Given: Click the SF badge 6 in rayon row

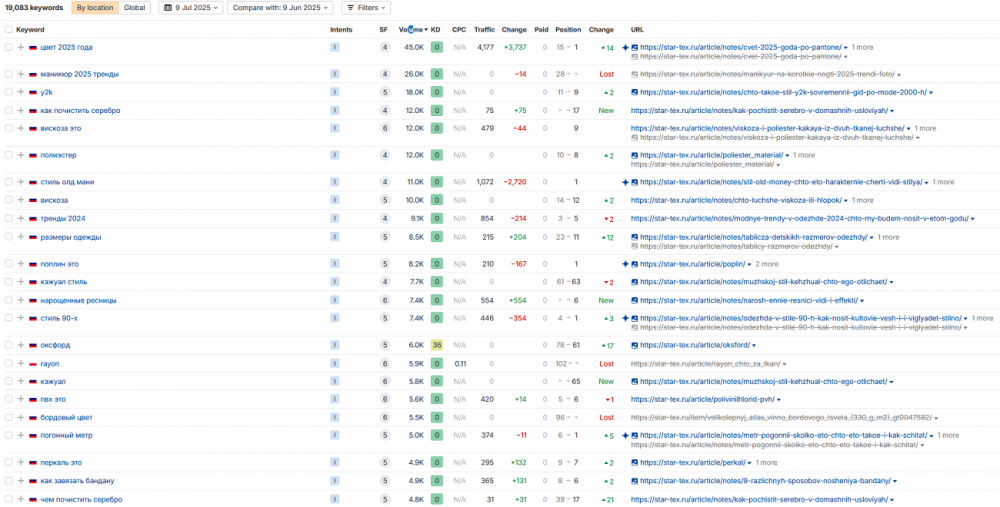Looking at the screenshot, I should click(384, 364).
